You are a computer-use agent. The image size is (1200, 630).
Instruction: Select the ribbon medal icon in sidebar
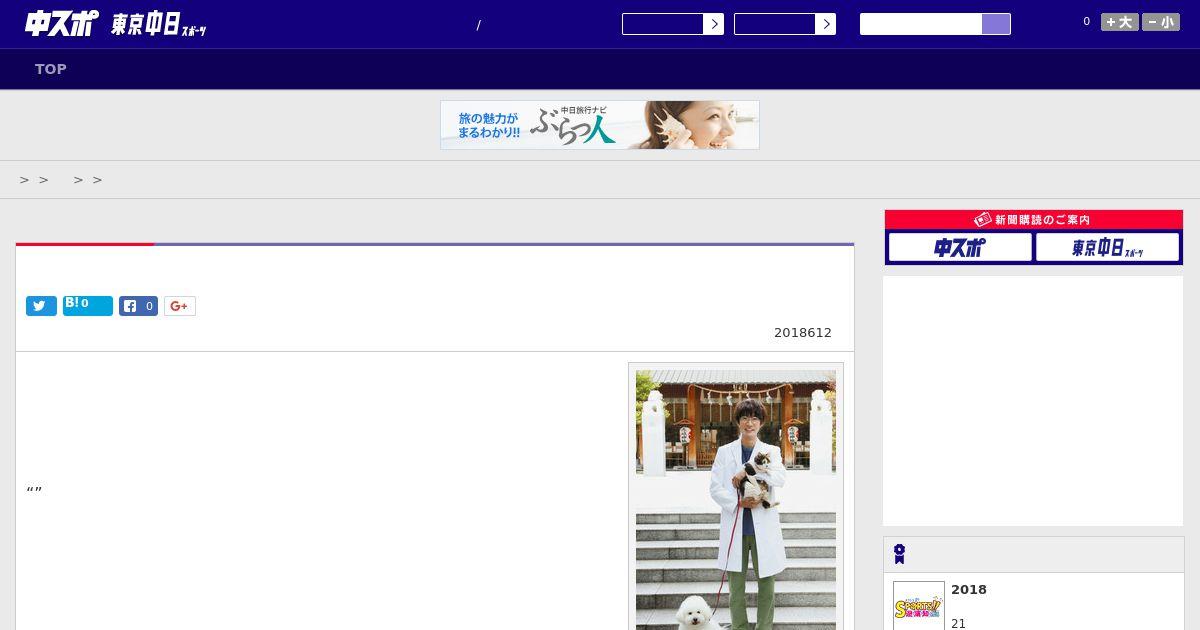pyautogui.click(x=899, y=554)
